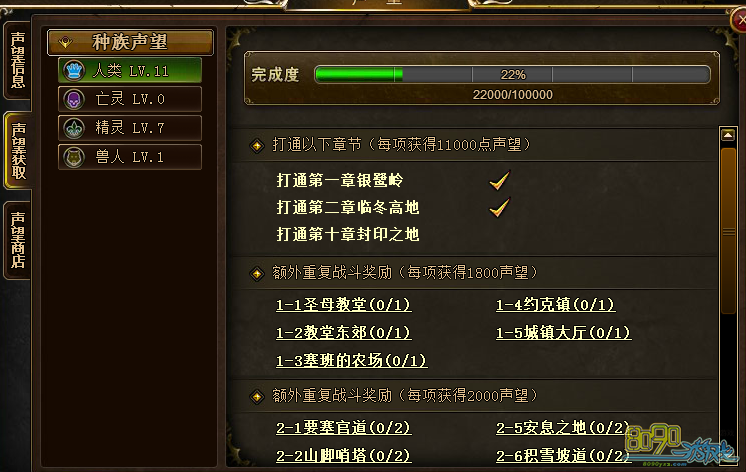The width and height of the screenshot is (746, 472).
Task: Click diamond bullet beside 2000声望 reward section
Action: pos(257,396)
